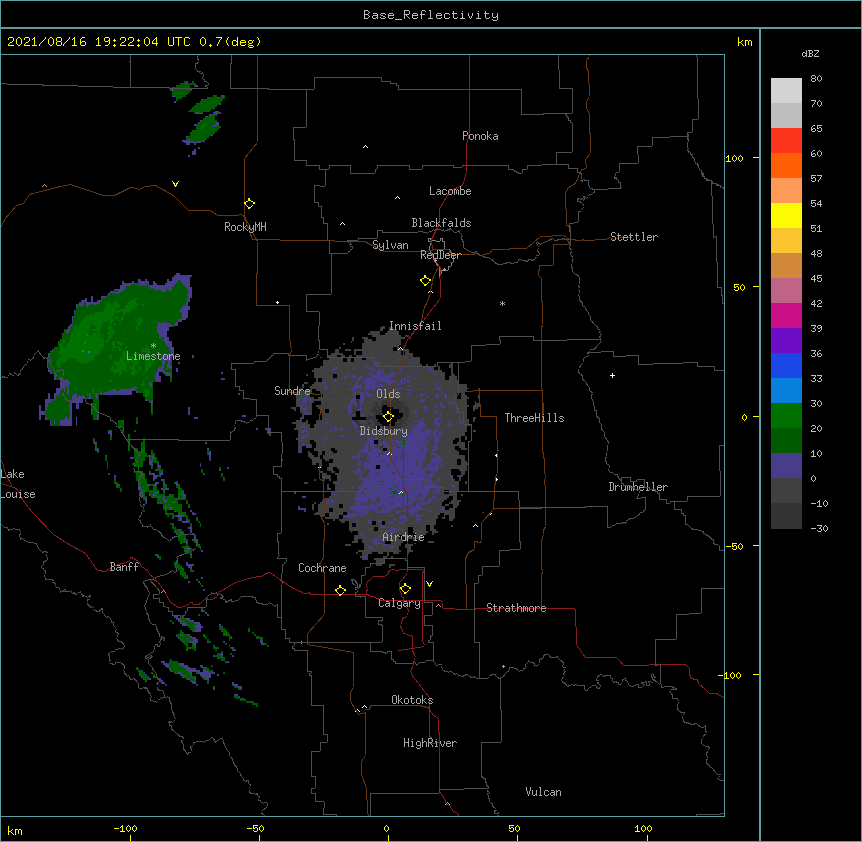This screenshot has height=842, width=862.
Task: Click the ThreeHills label
Action: tap(534, 418)
